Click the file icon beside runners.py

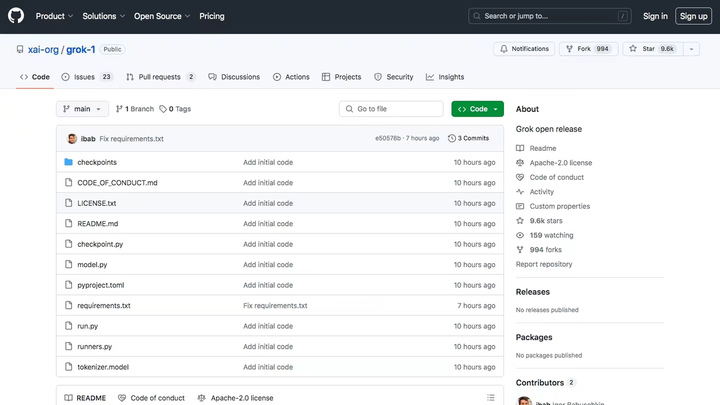[x=68, y=346]
